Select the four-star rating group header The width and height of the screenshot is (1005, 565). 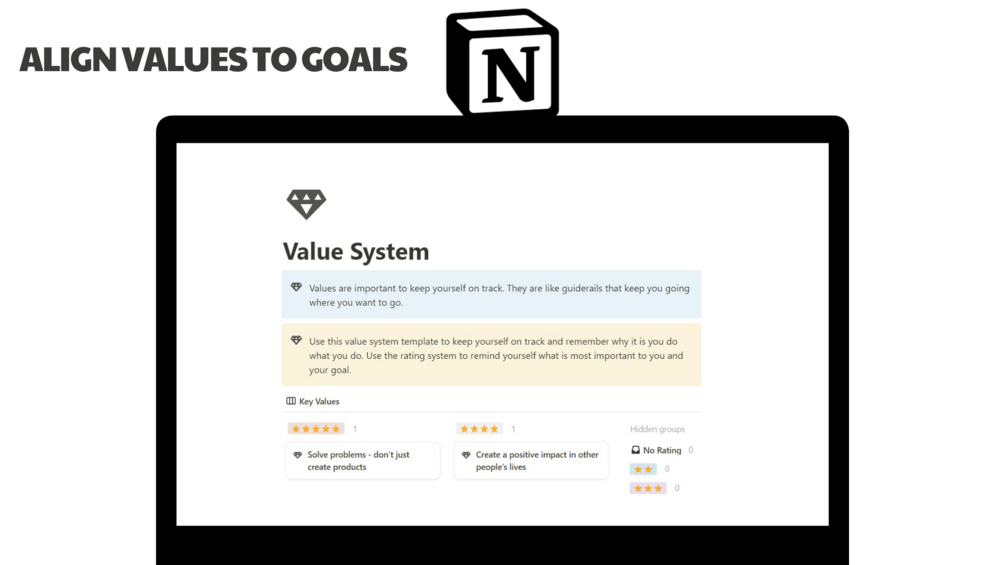(479, 429)
